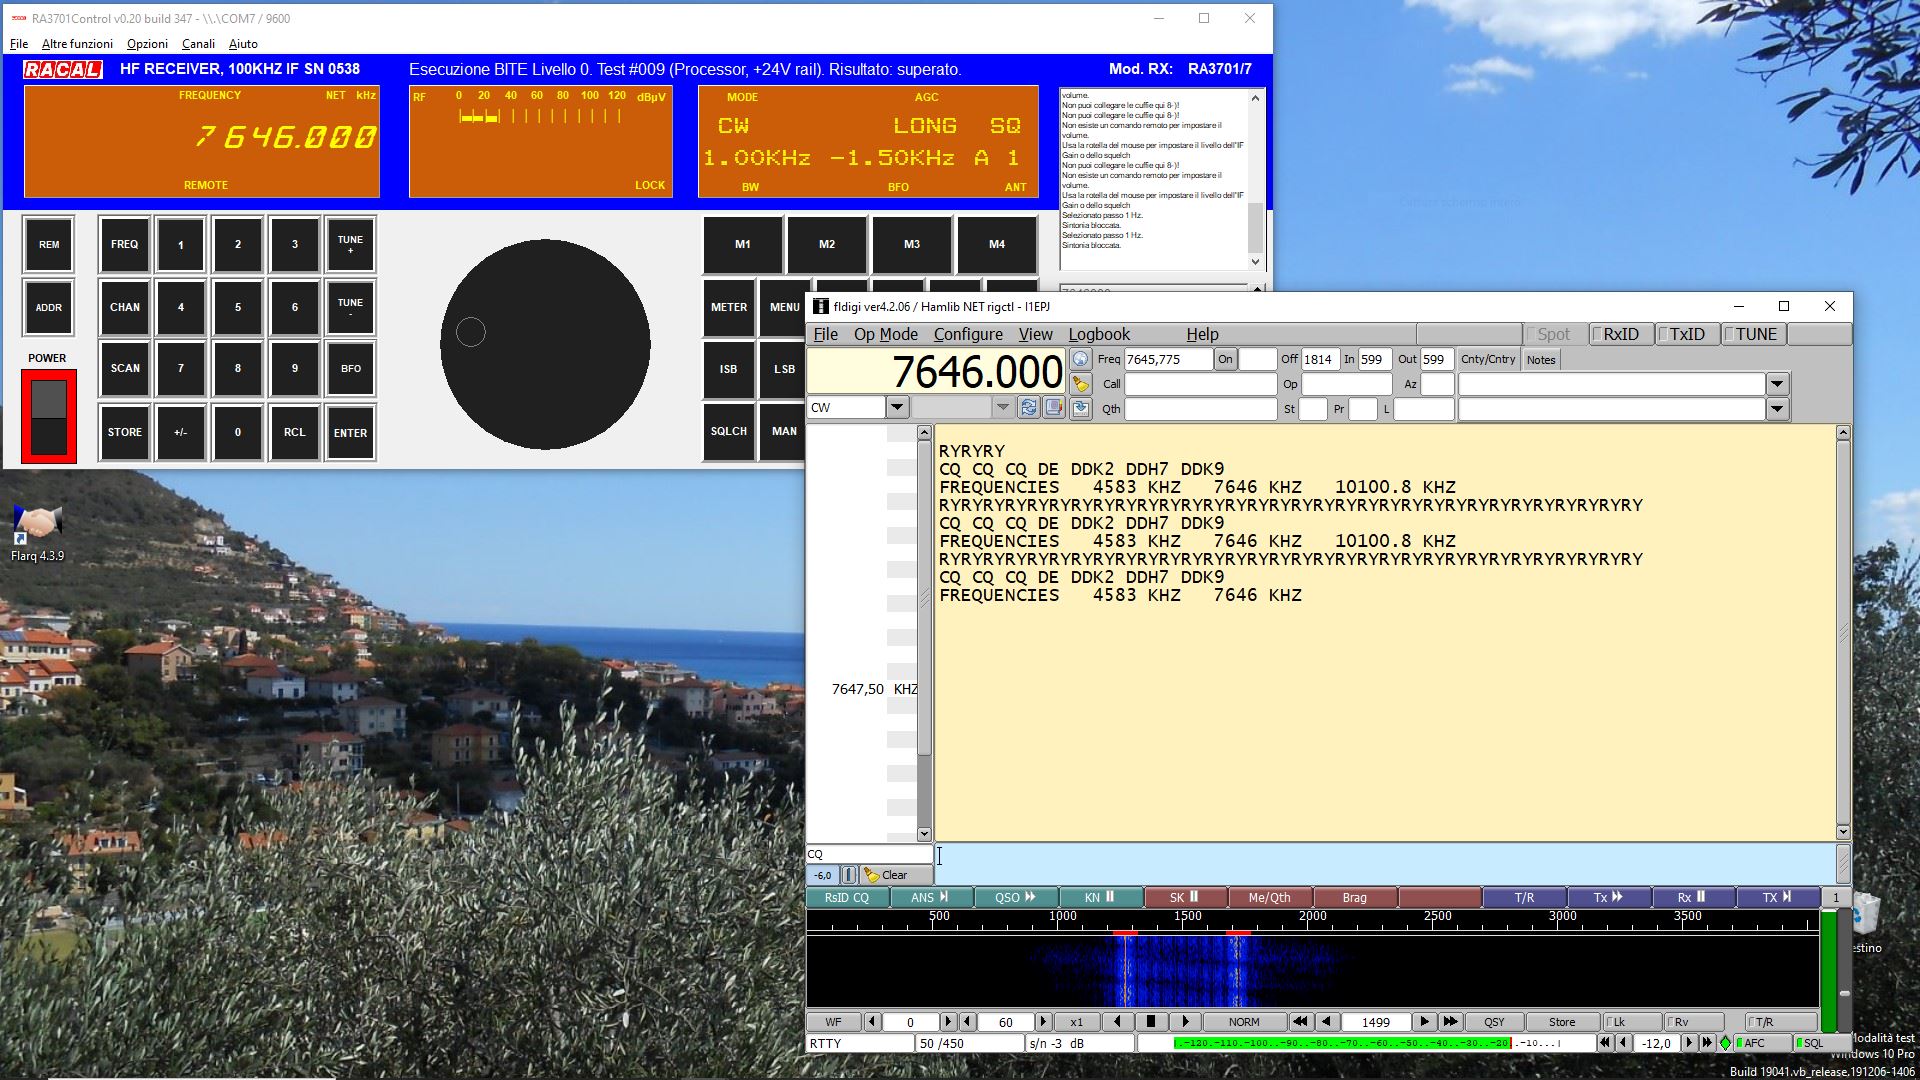Click the broom clear-log-fields icon
The width and height of the screenshot is (1920, 1080).
tap(1080, 384)
